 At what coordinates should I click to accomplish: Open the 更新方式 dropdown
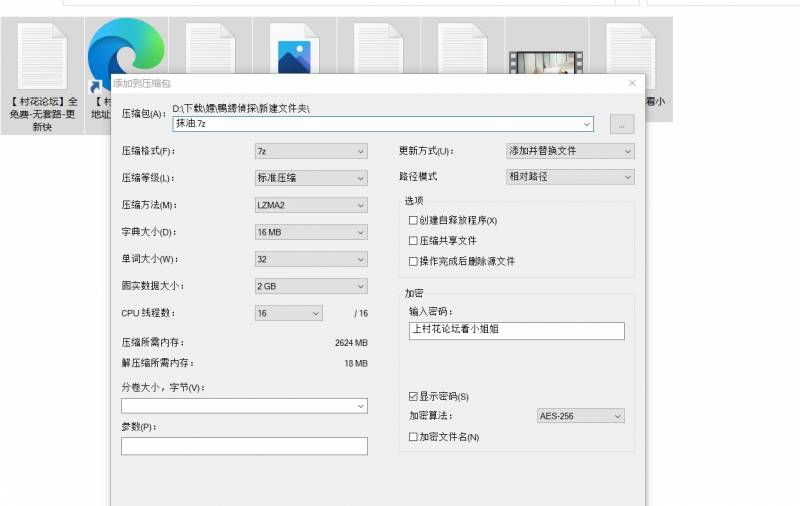pyautogui.click(x=570, y=151)
